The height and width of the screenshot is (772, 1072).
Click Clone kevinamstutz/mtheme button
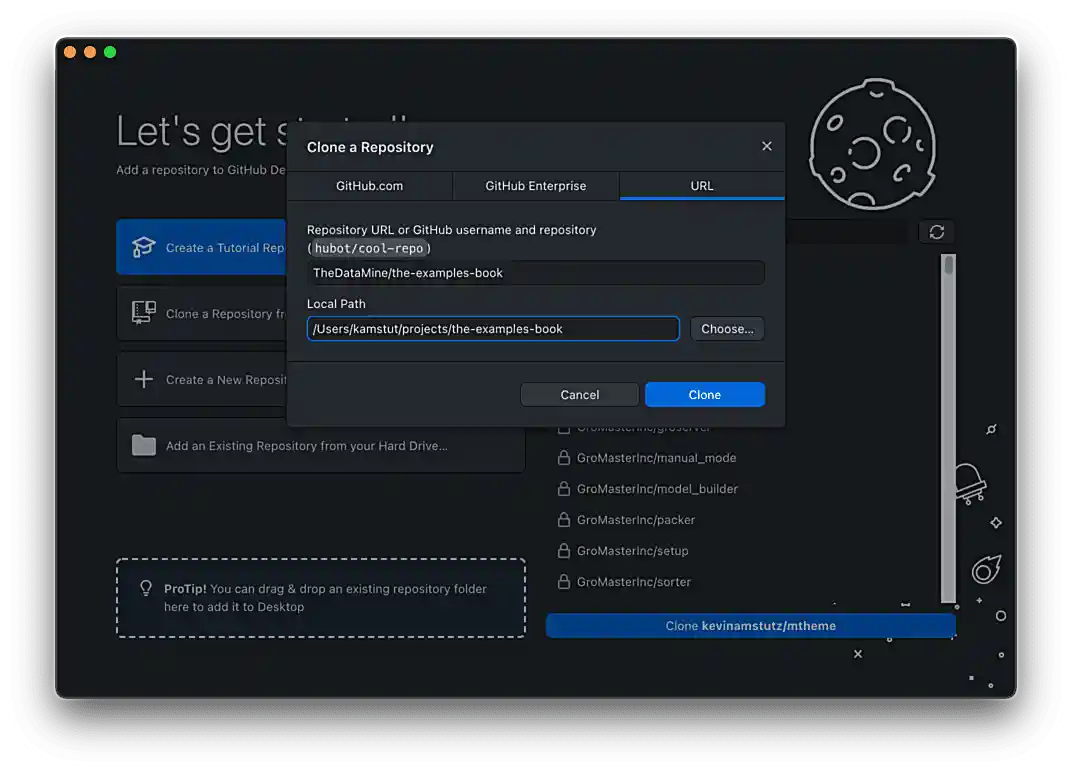pos(750,626)
